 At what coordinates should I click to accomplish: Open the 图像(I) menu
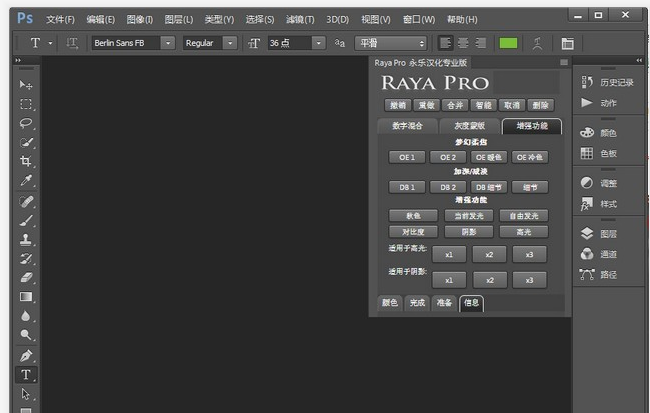[x=140, y=19]
